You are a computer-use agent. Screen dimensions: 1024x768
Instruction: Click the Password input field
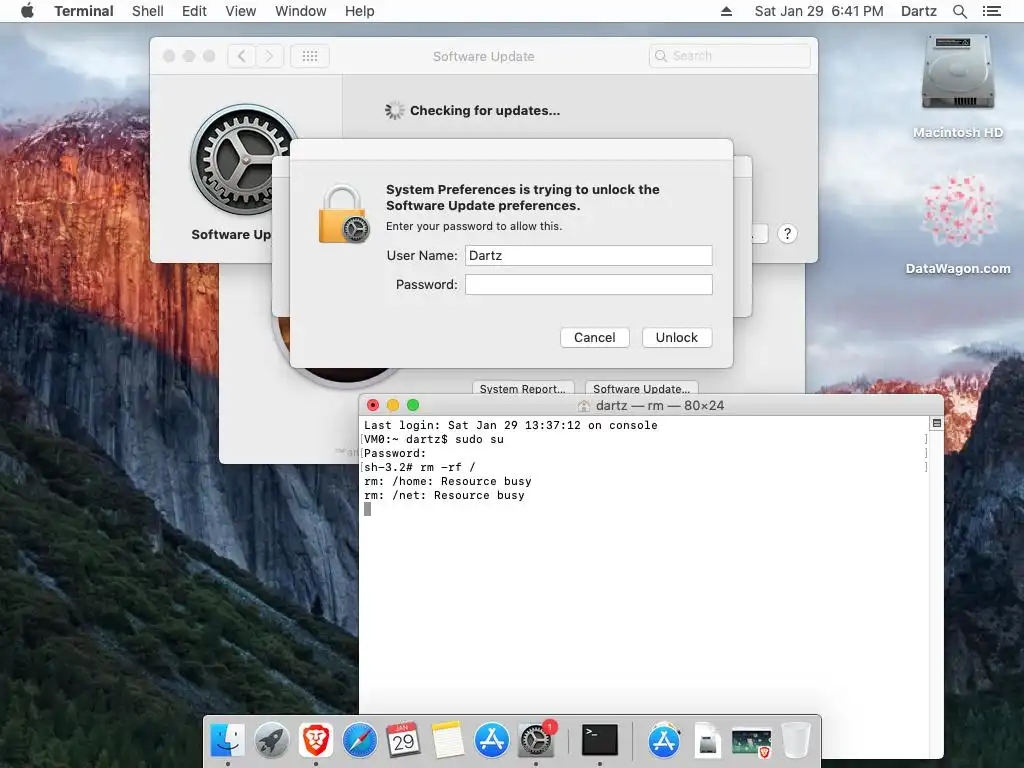[x=588, y=284]
